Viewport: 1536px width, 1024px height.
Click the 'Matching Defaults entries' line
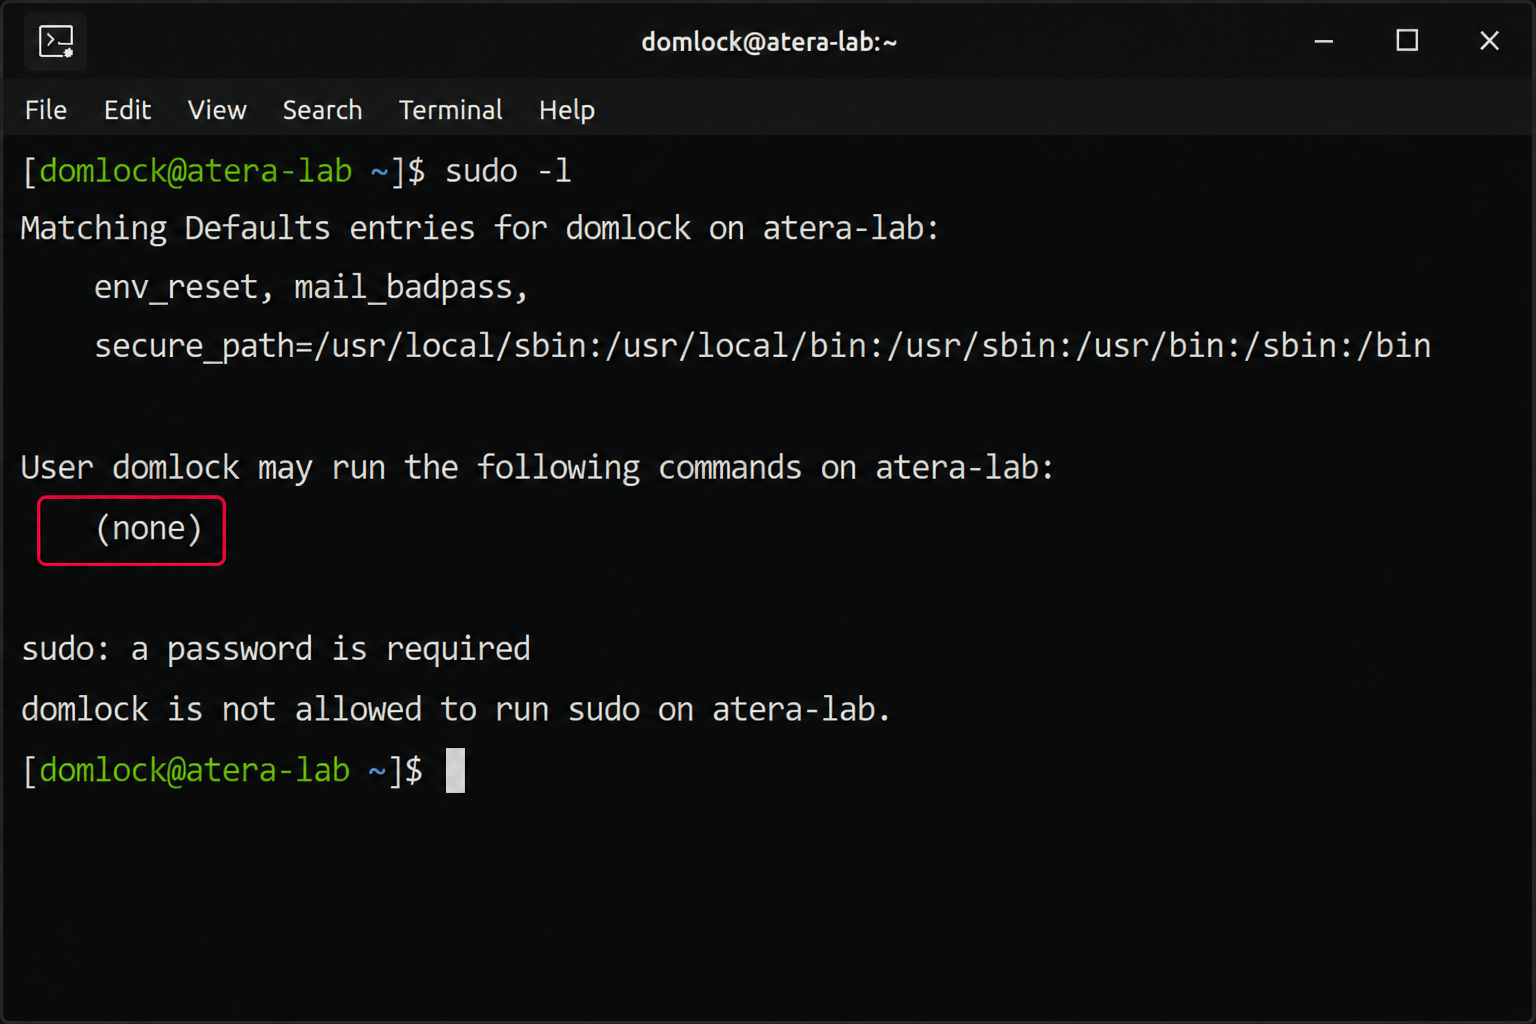(480, 229)
